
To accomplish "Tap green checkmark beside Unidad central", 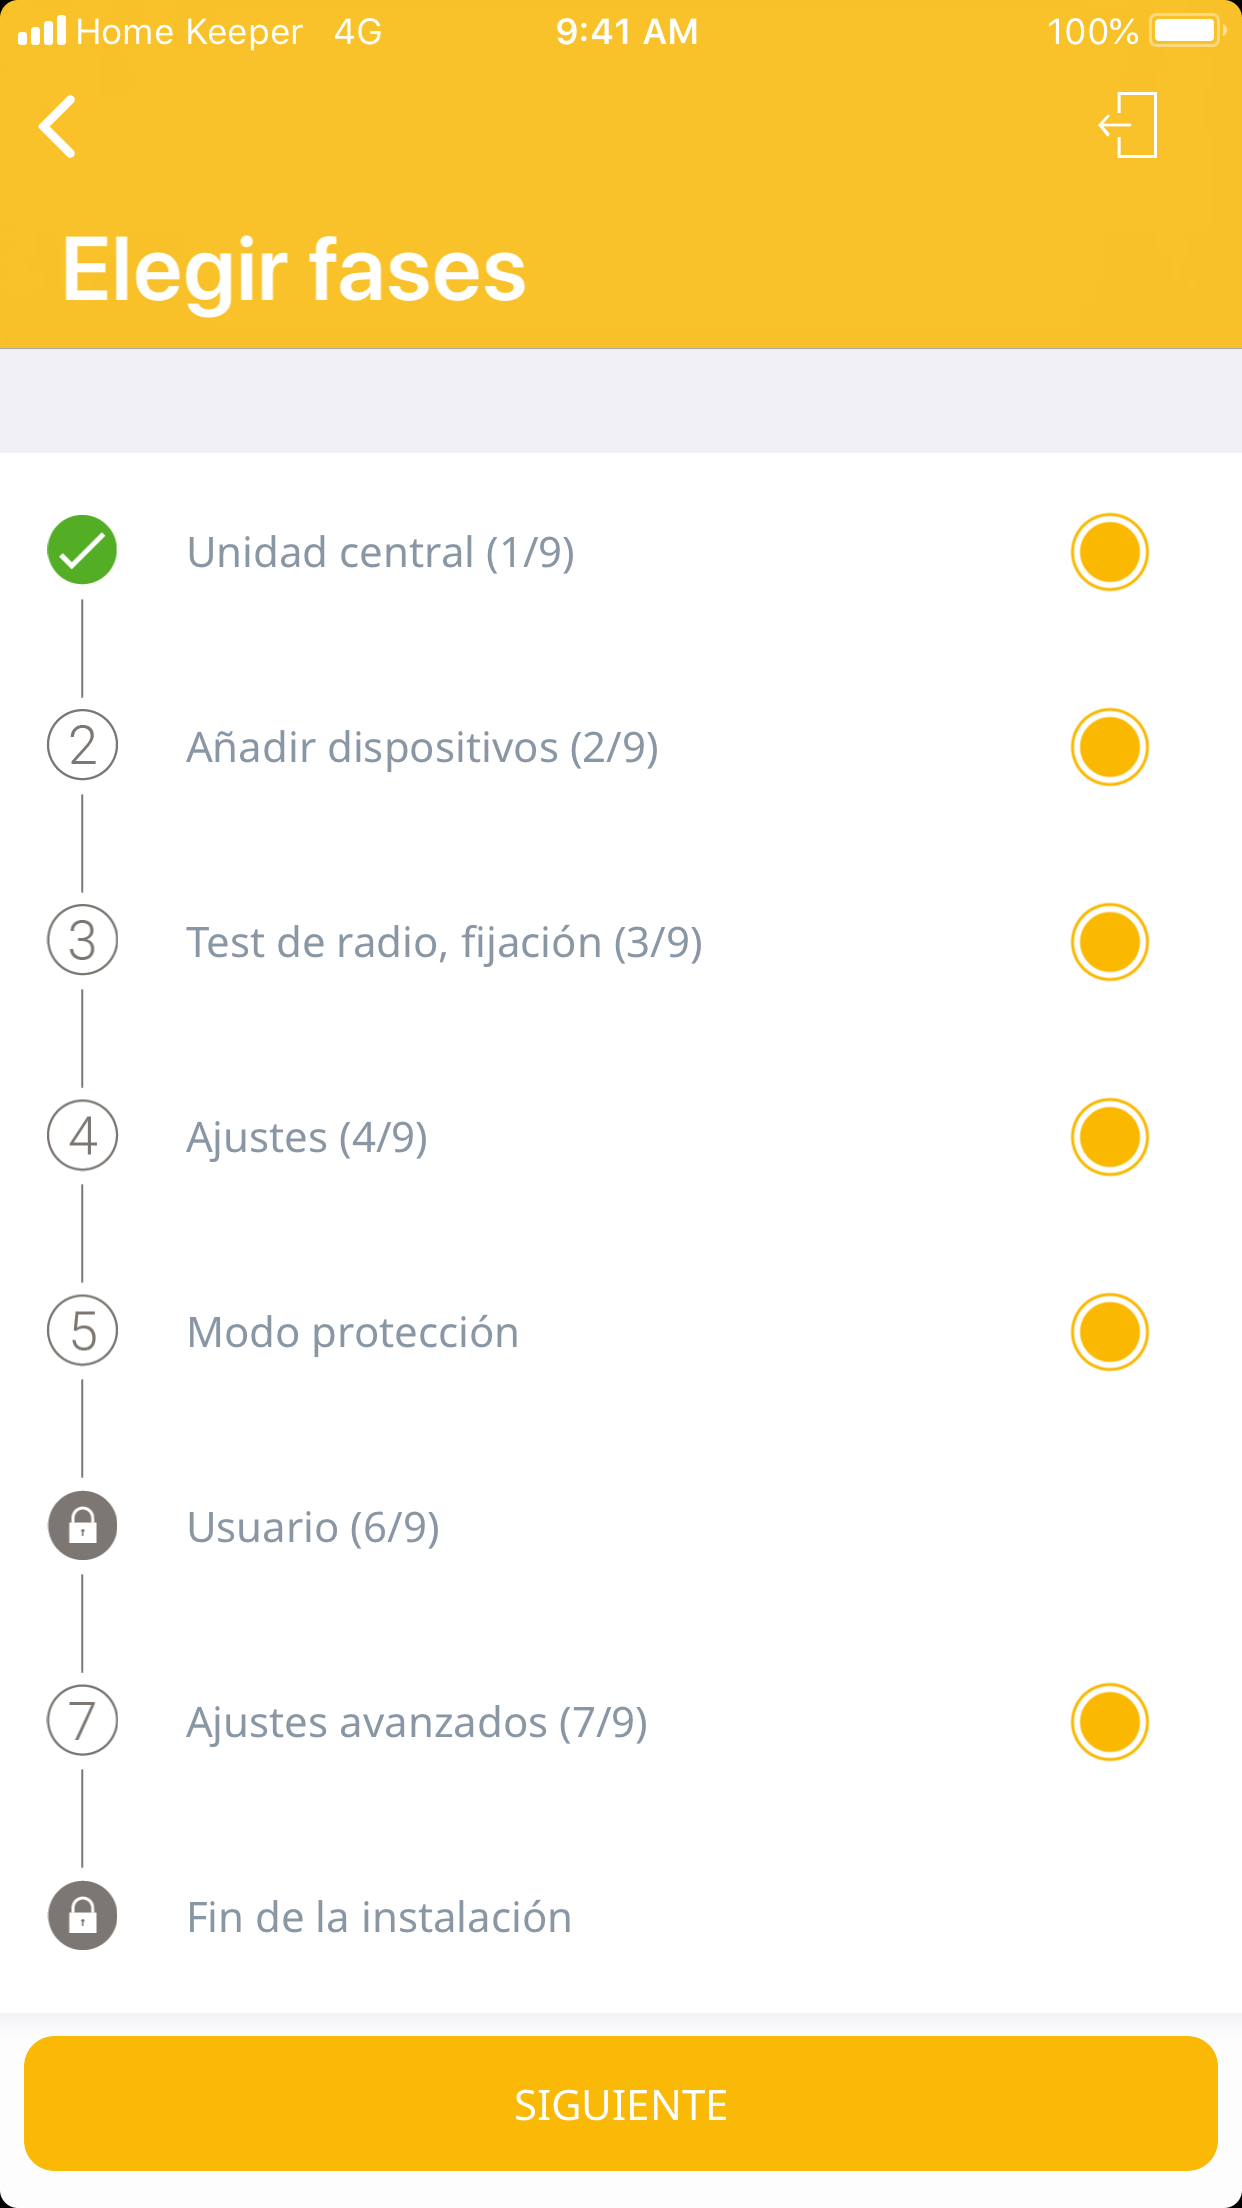I will pyautogui.click(x=82, y=550).
